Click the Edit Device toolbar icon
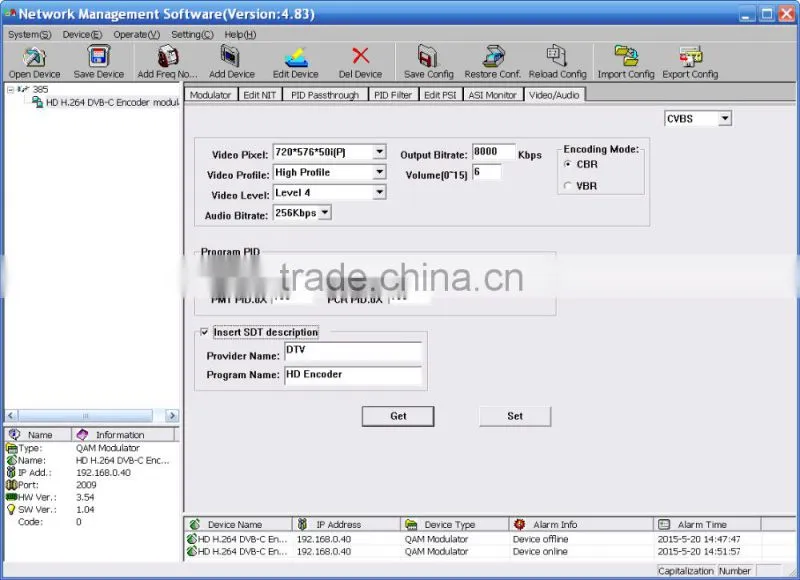The image size is (800, 580). click(296, 57)
